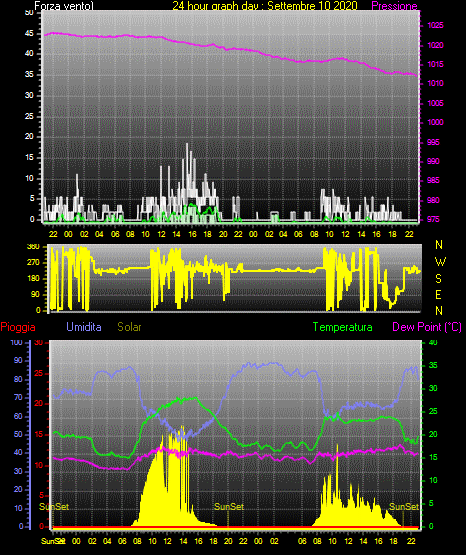
Task: Click the green 'Temperatura' legend label
Action: tap(343, 327)
